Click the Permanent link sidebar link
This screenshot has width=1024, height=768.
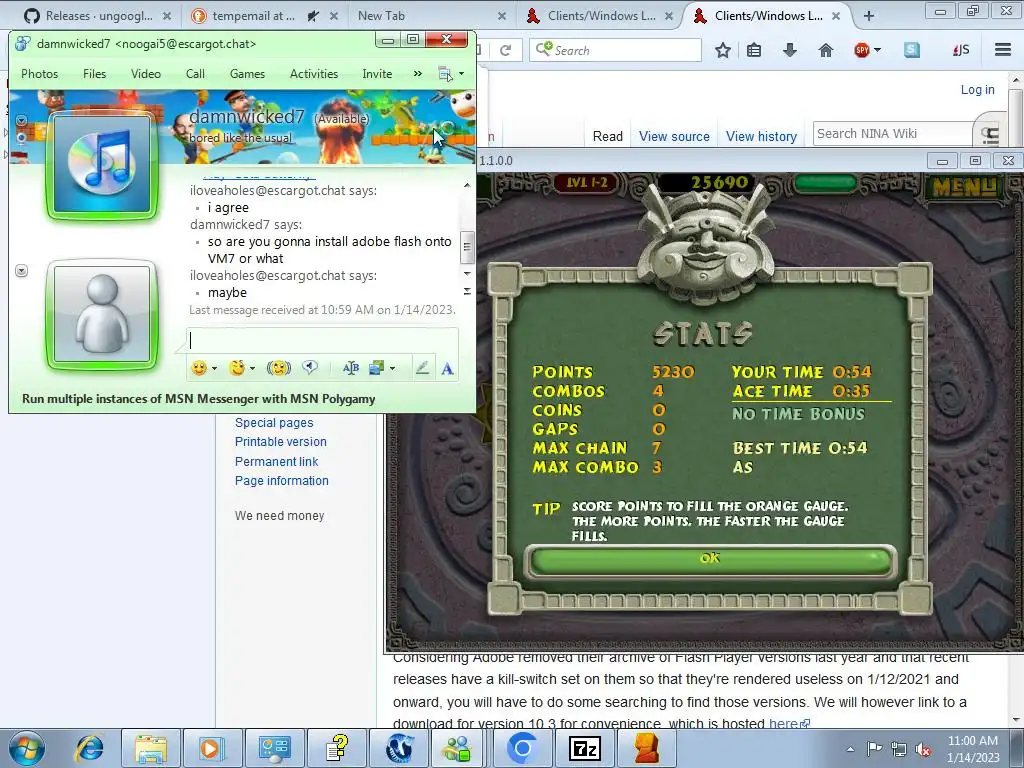click(276, 461)
